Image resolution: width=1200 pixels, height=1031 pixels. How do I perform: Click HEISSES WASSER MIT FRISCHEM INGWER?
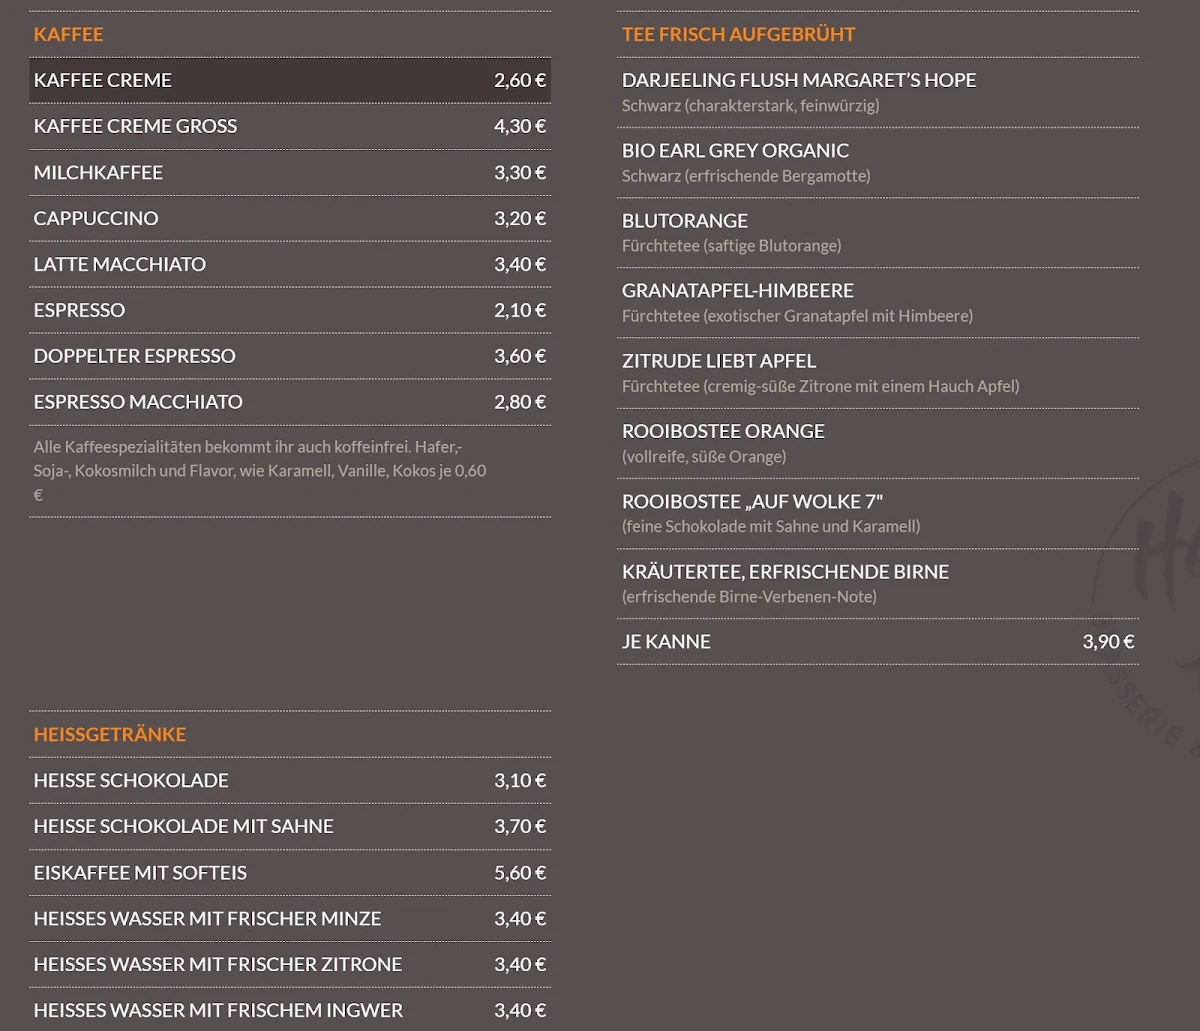[290, 1010]
